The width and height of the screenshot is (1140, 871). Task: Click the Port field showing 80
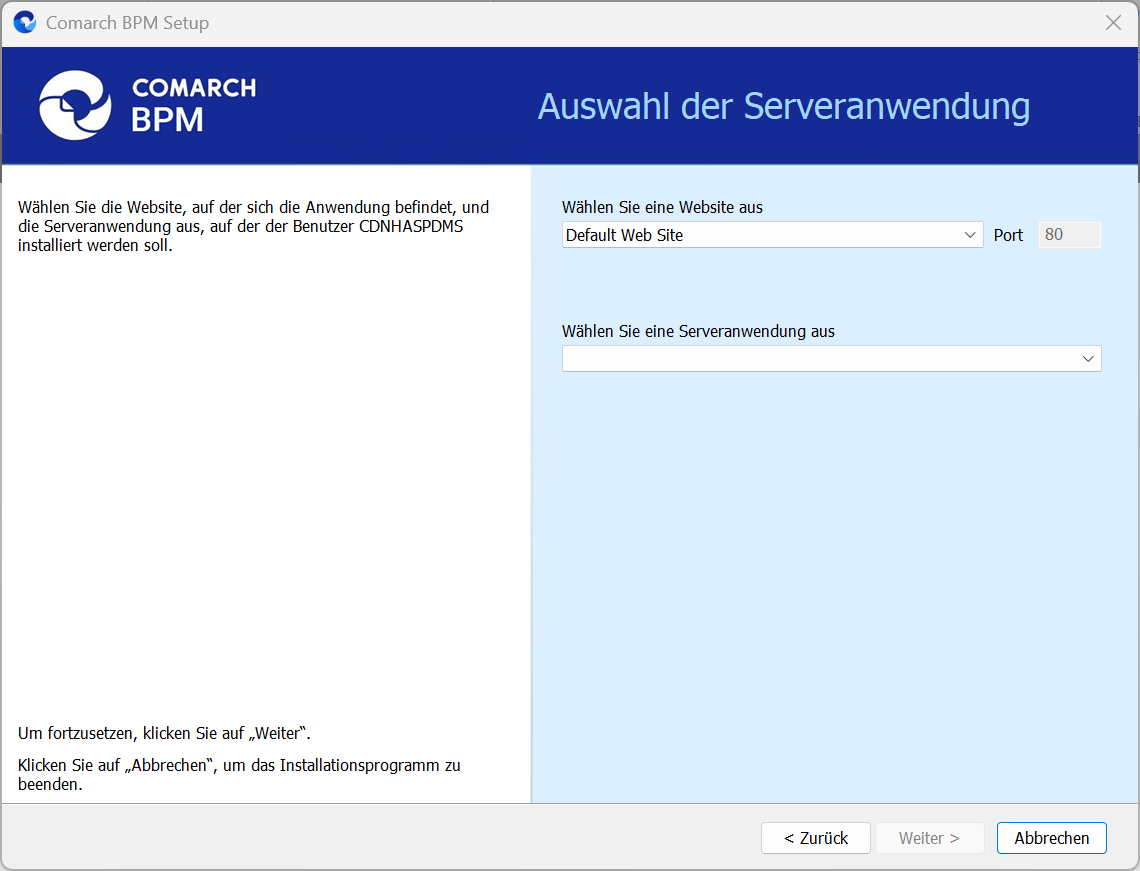coord(1069,235)
